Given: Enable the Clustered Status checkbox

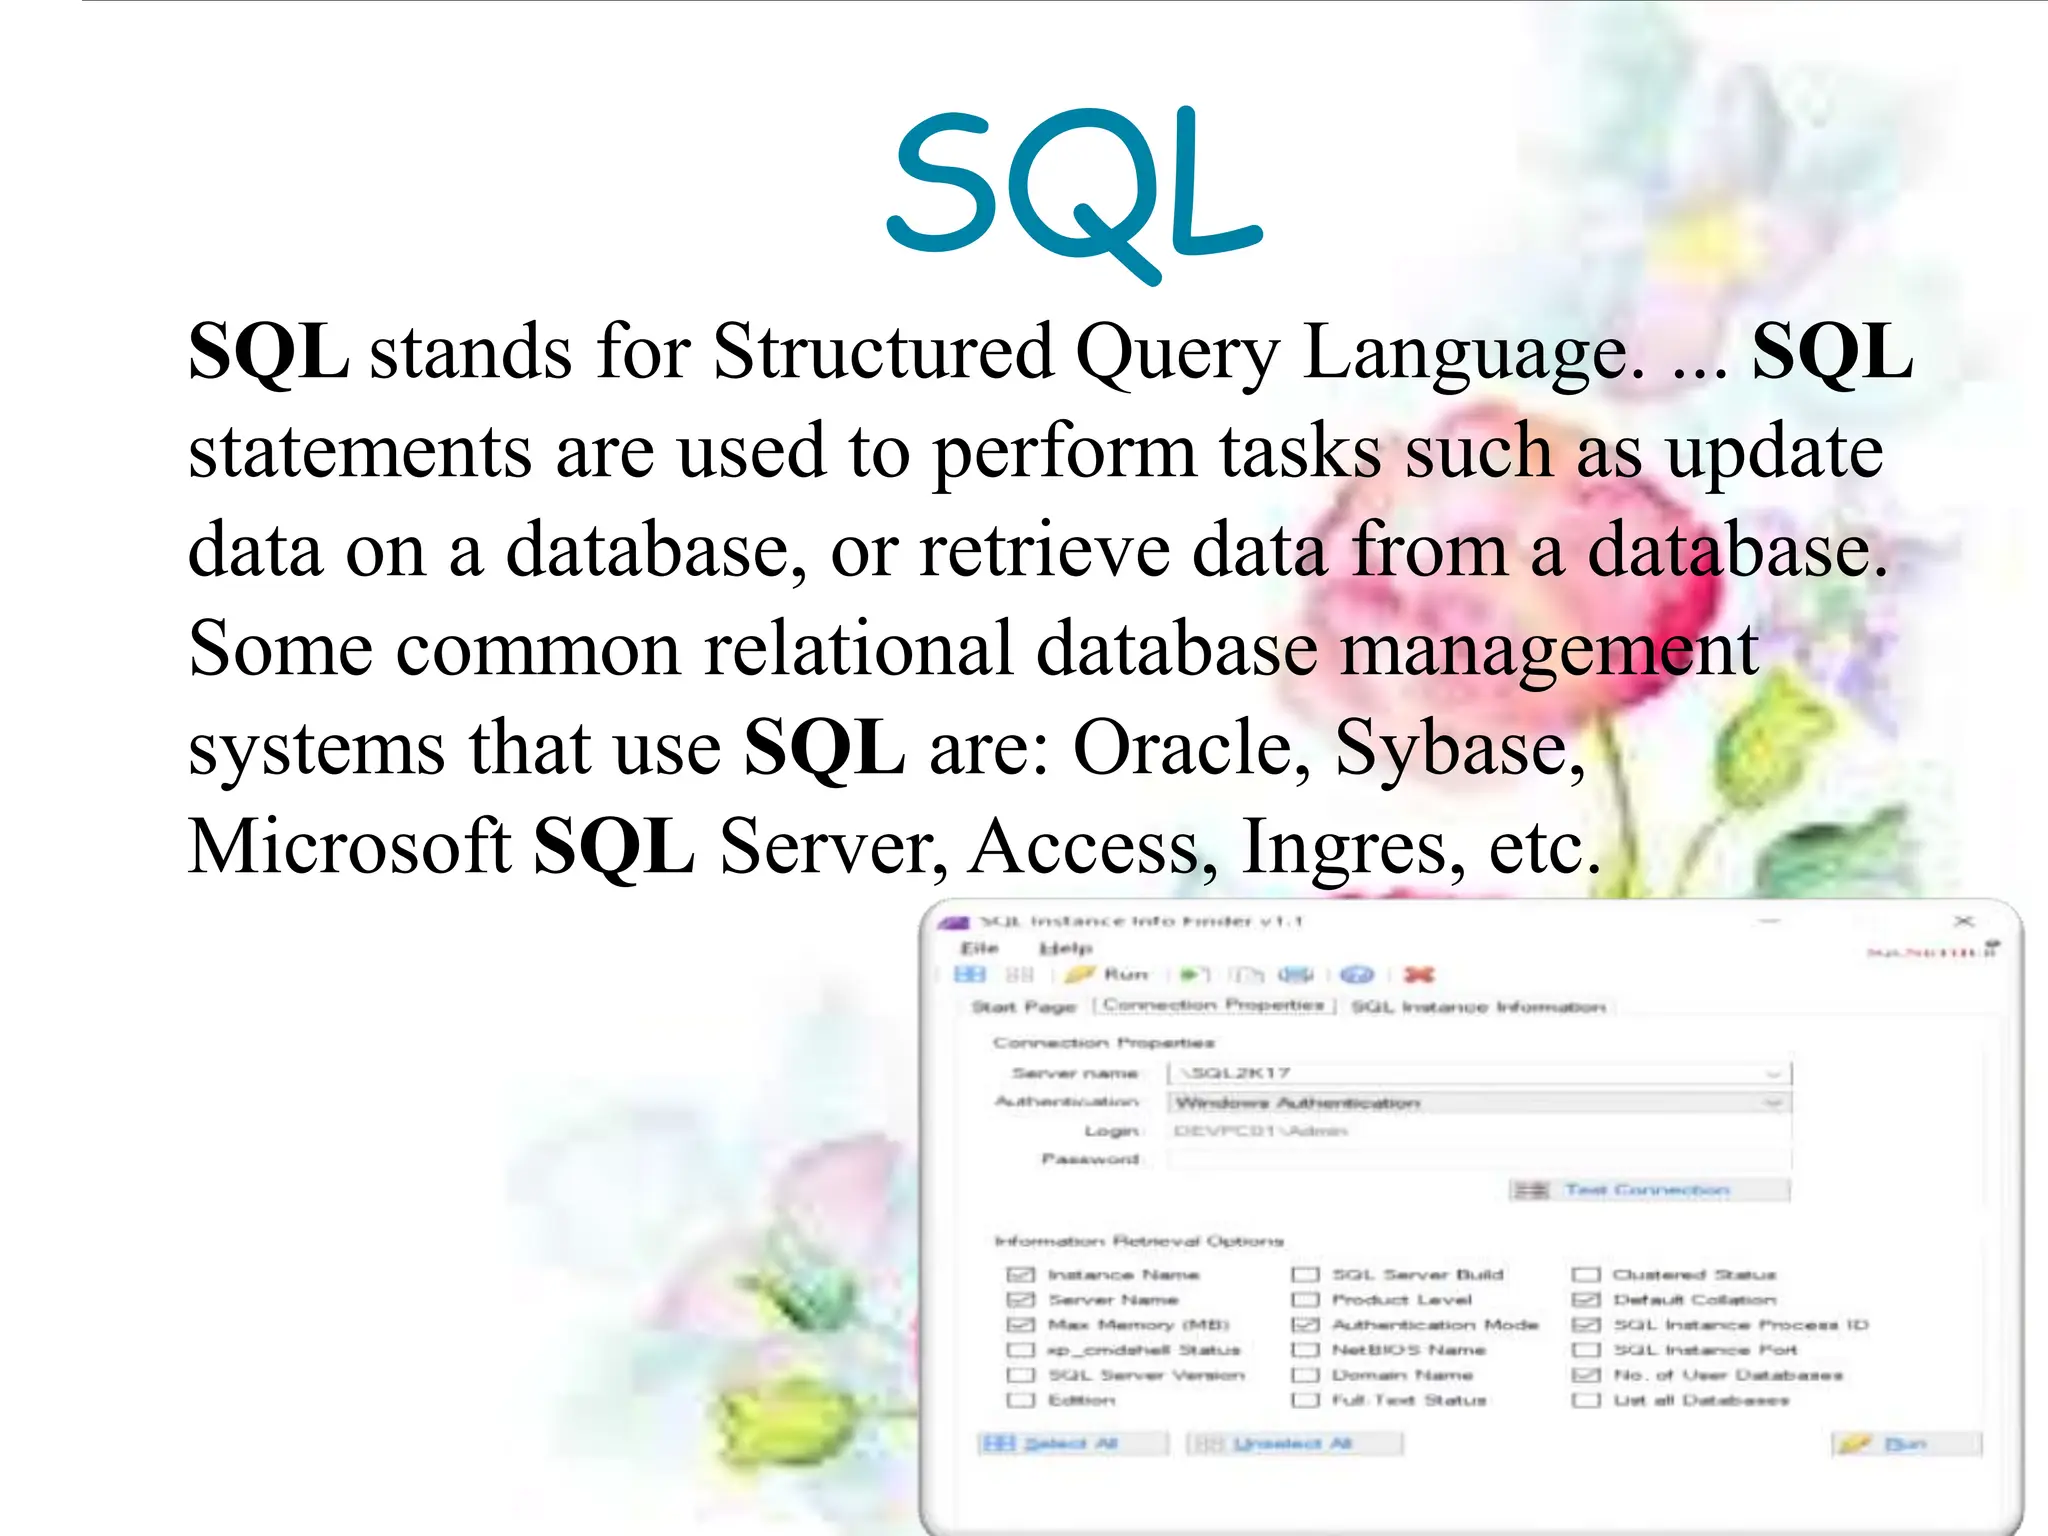Looking at the screenshot, I should (x=1586, y=1274).
